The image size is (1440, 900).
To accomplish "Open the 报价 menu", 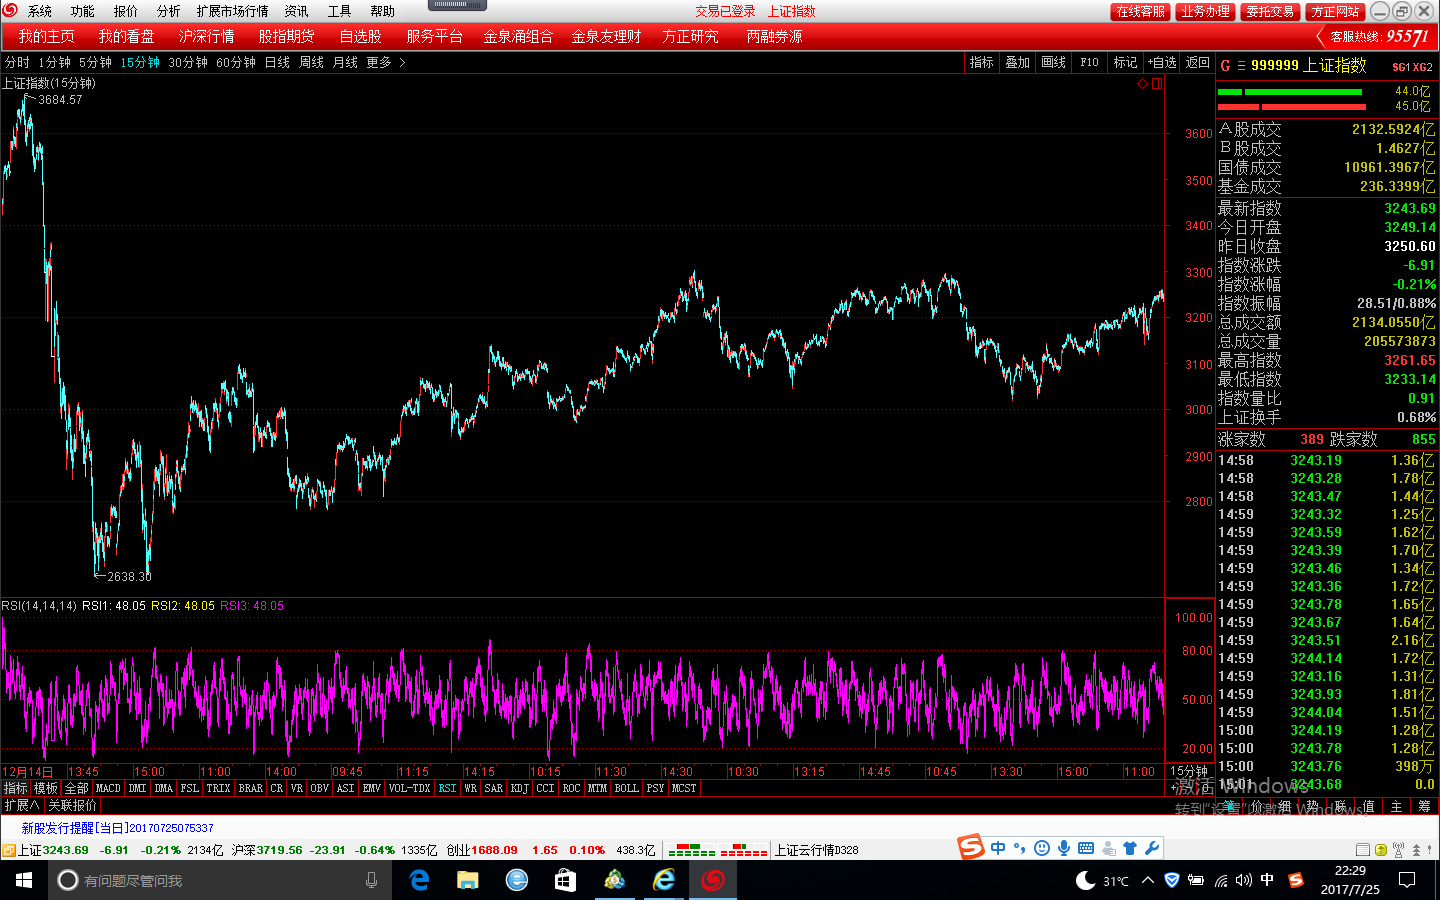I will pyautogui.click(x=125, y=11).
